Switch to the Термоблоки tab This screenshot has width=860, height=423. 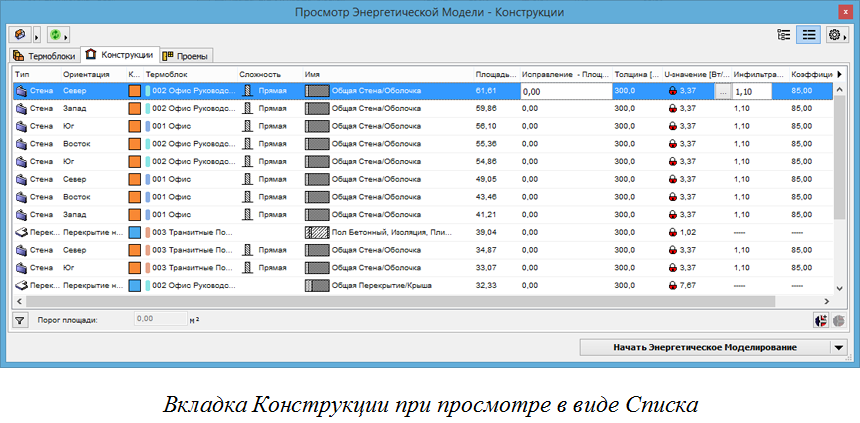tap(44, 55)
